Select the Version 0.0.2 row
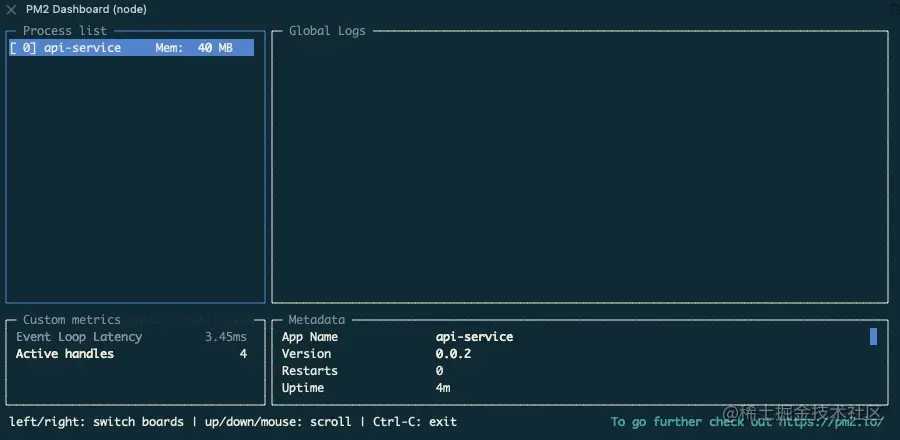The width and height of the screenshot is (900, 440). (376, 354)
